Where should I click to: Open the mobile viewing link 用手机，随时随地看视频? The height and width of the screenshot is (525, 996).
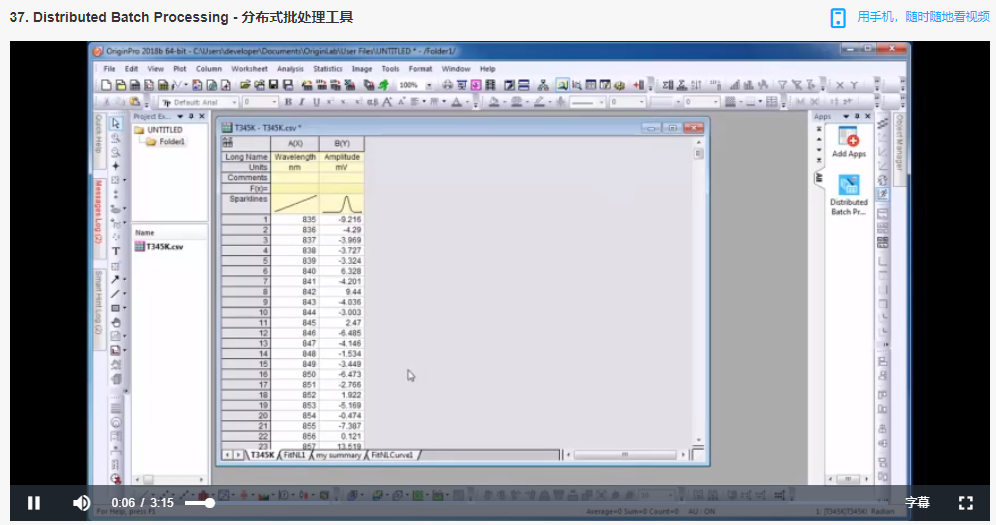pyautogui.click(x=910, y=17)
